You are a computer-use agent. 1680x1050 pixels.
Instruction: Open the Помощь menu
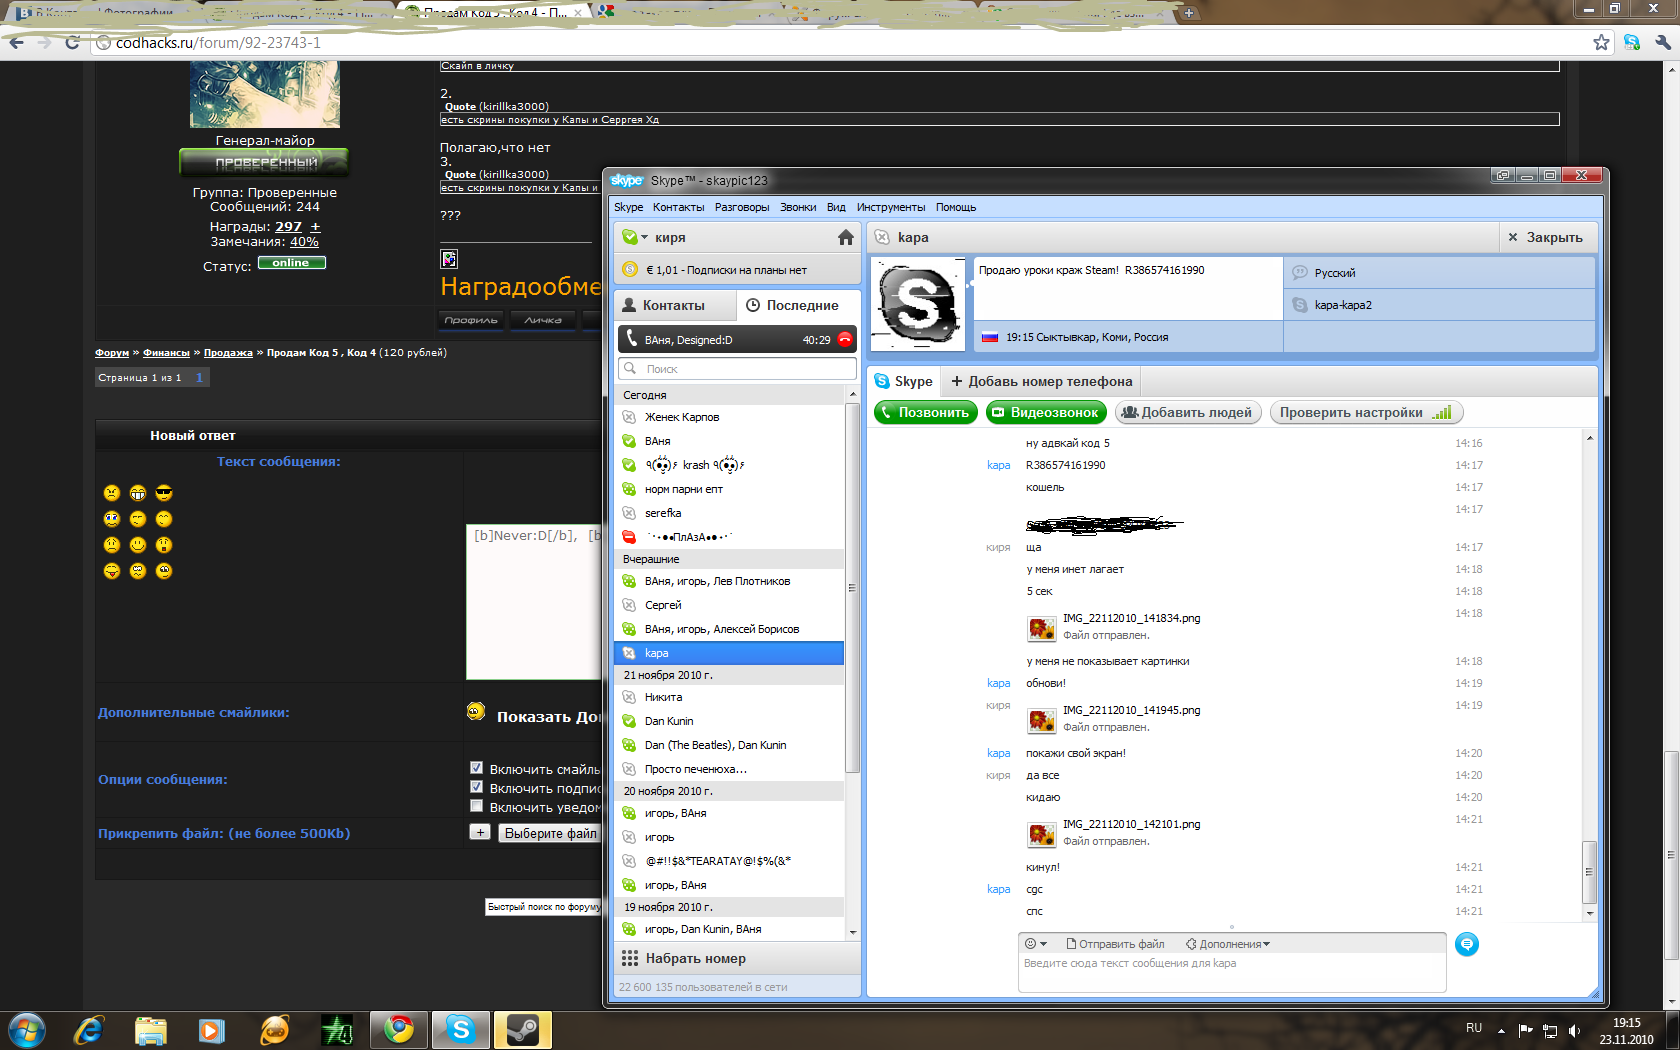(956, 207)
